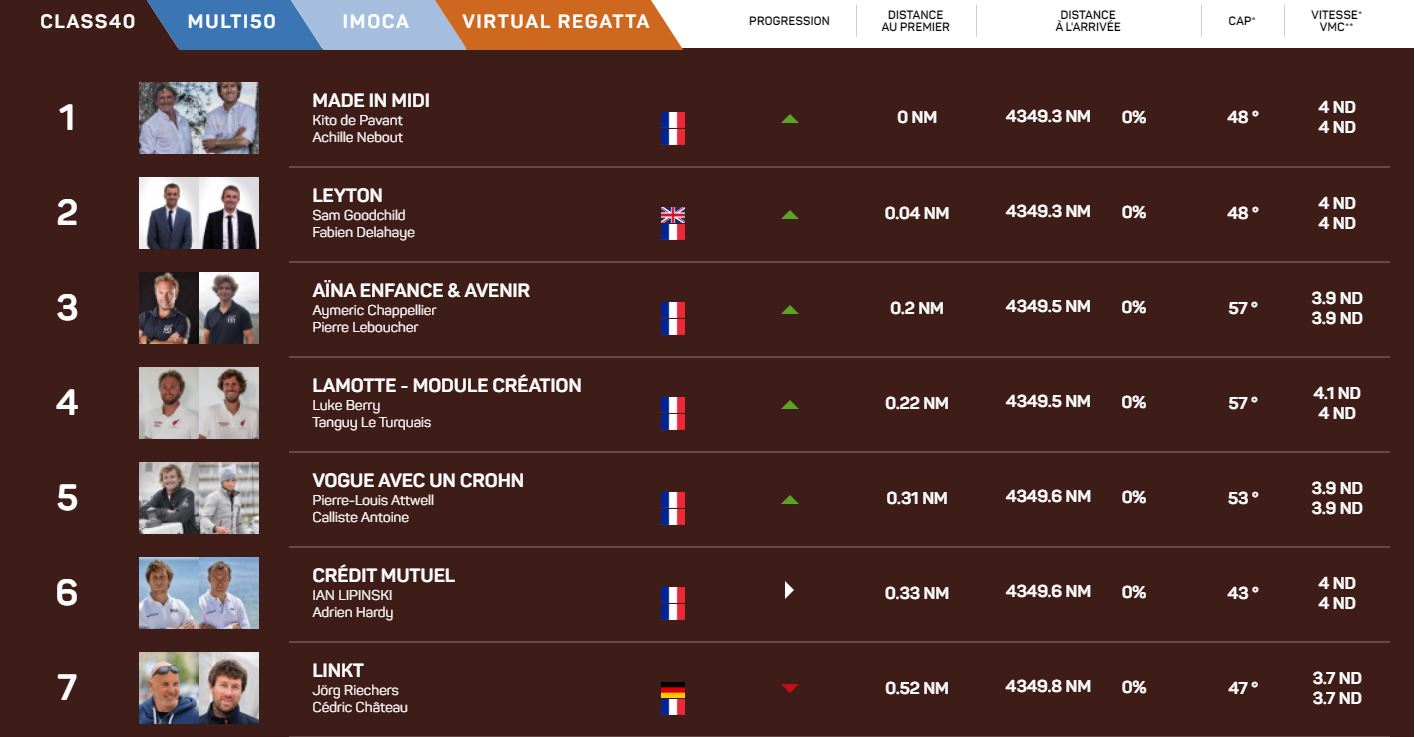The image size is (1415, 737).
Task: Click the UK flag next to Leyton
Action: click(673, 215)
